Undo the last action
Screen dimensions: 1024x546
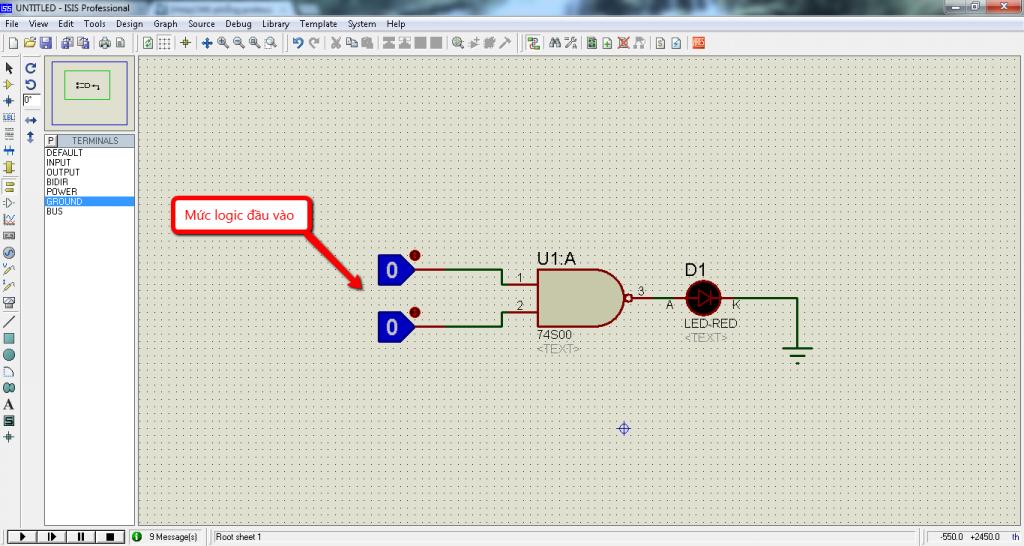[x=298, y=43]
